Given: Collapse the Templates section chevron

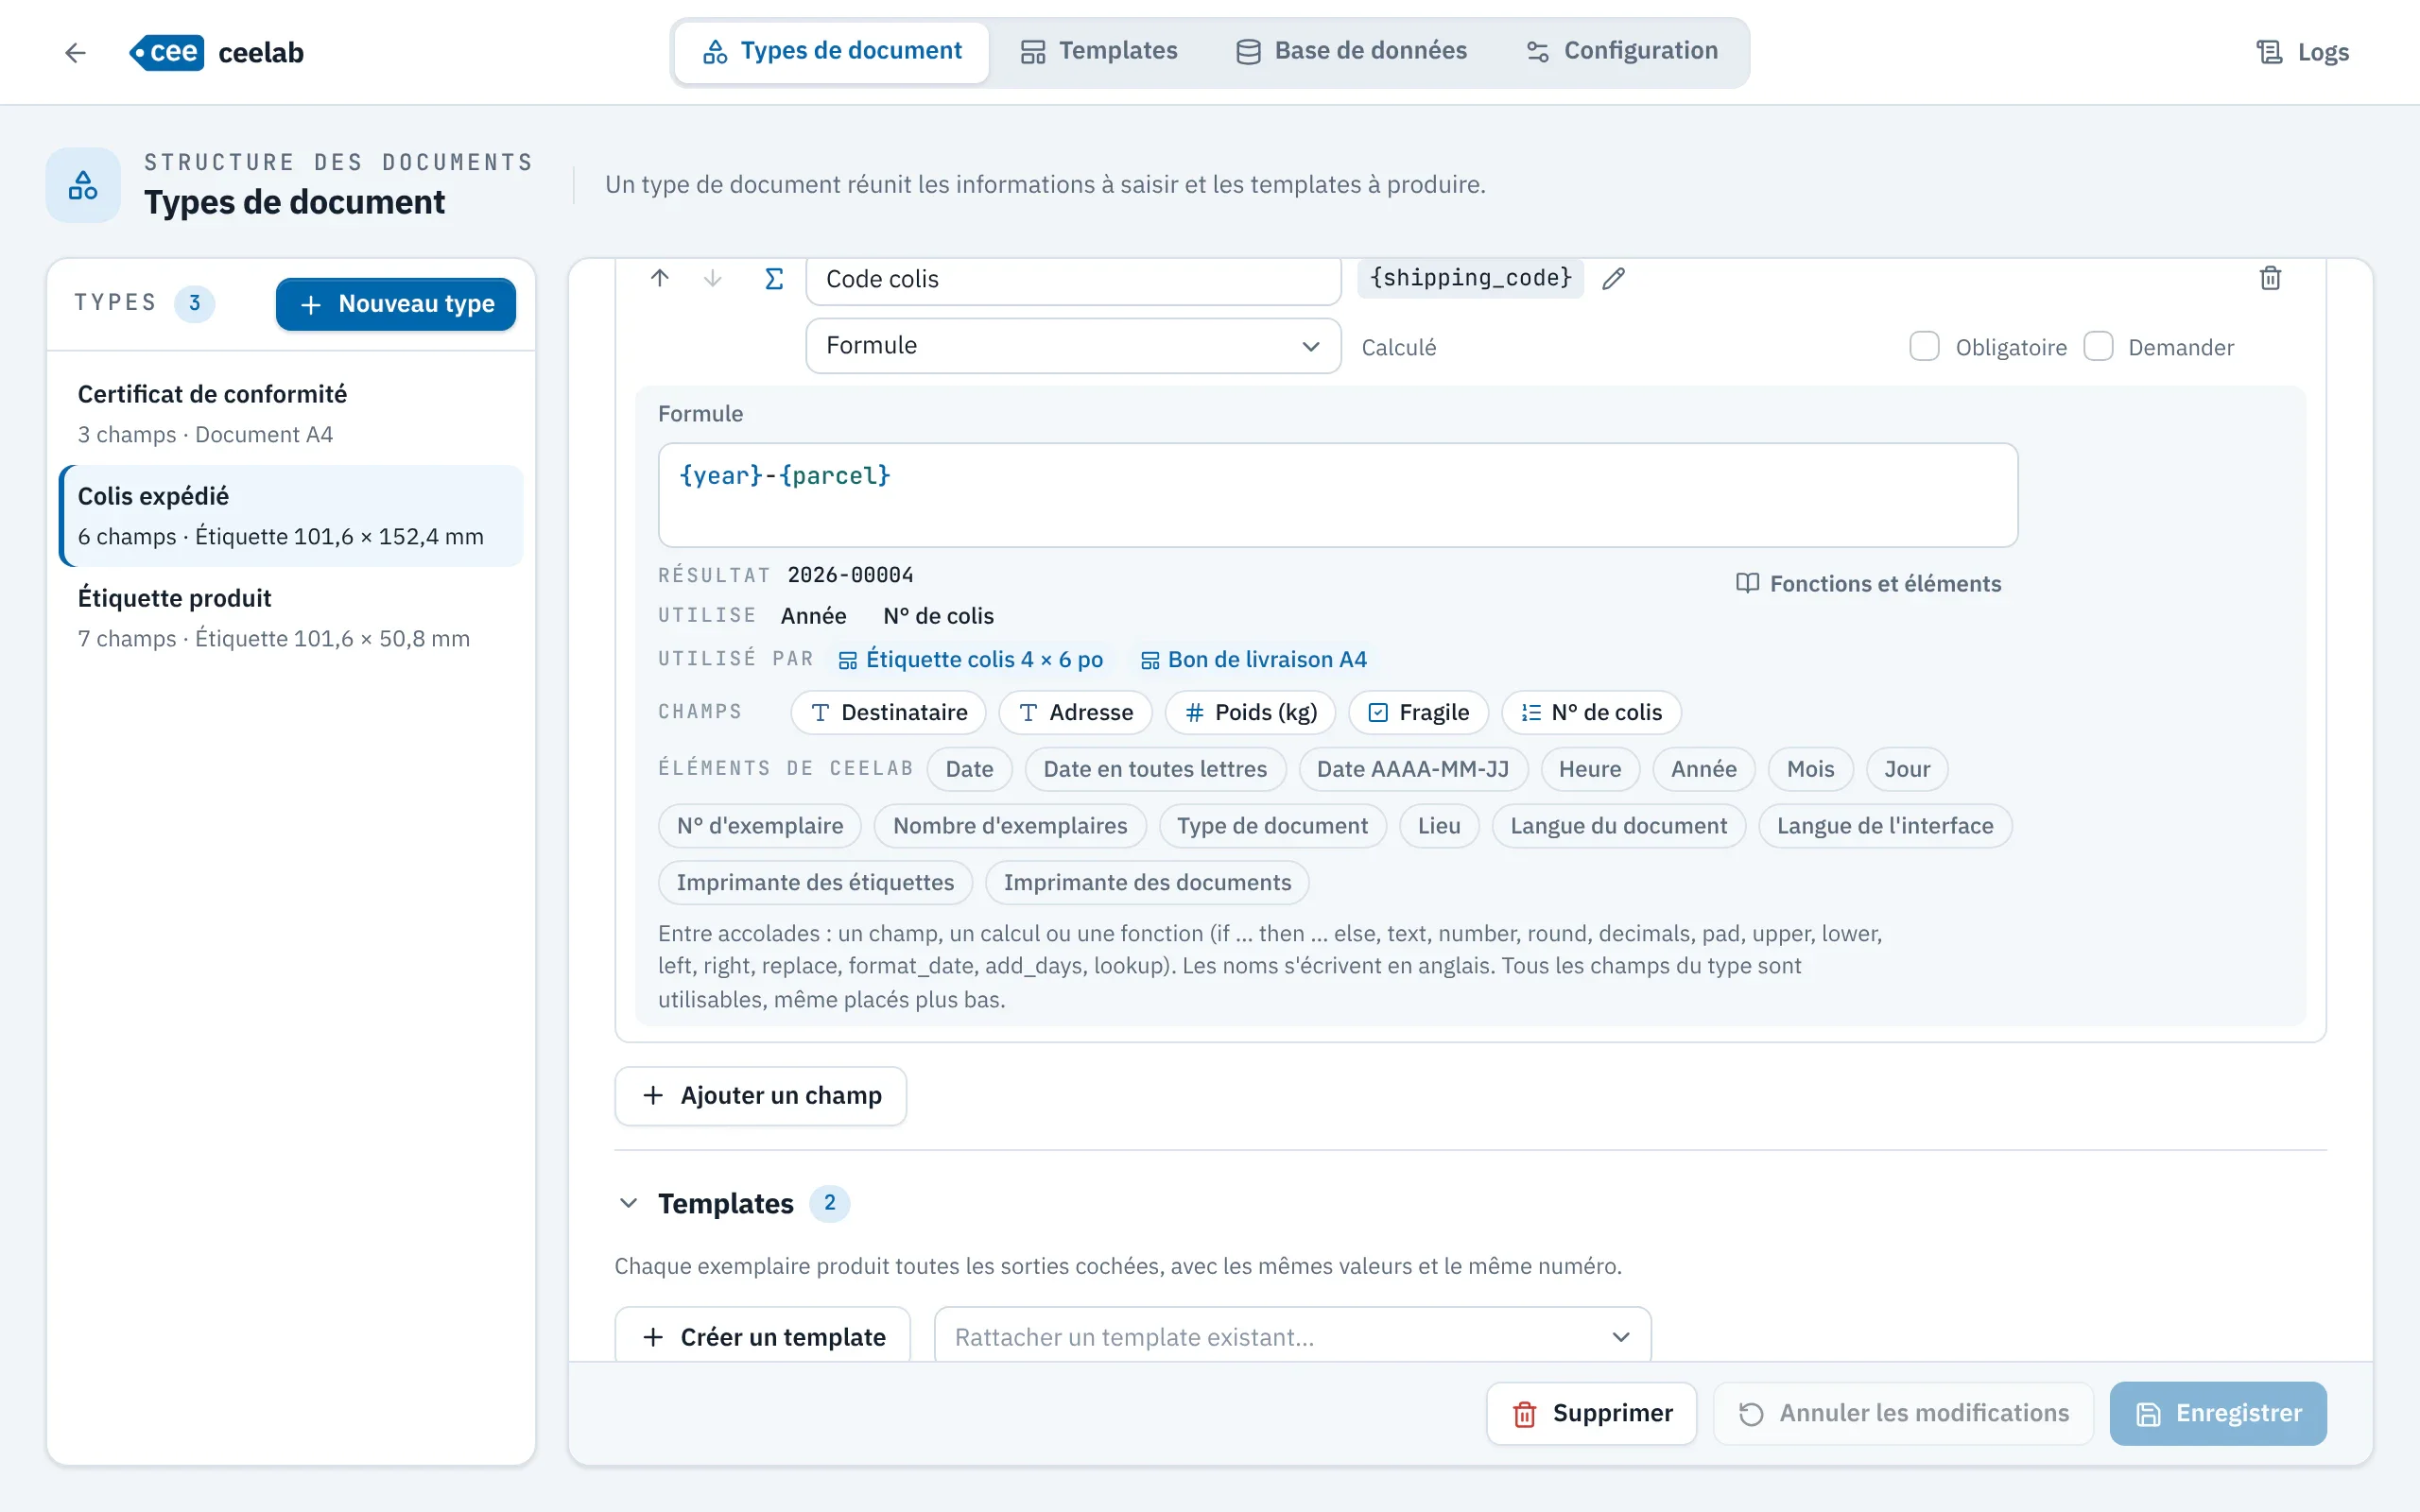Looking at the screenshot, I should click(628, 1203).
